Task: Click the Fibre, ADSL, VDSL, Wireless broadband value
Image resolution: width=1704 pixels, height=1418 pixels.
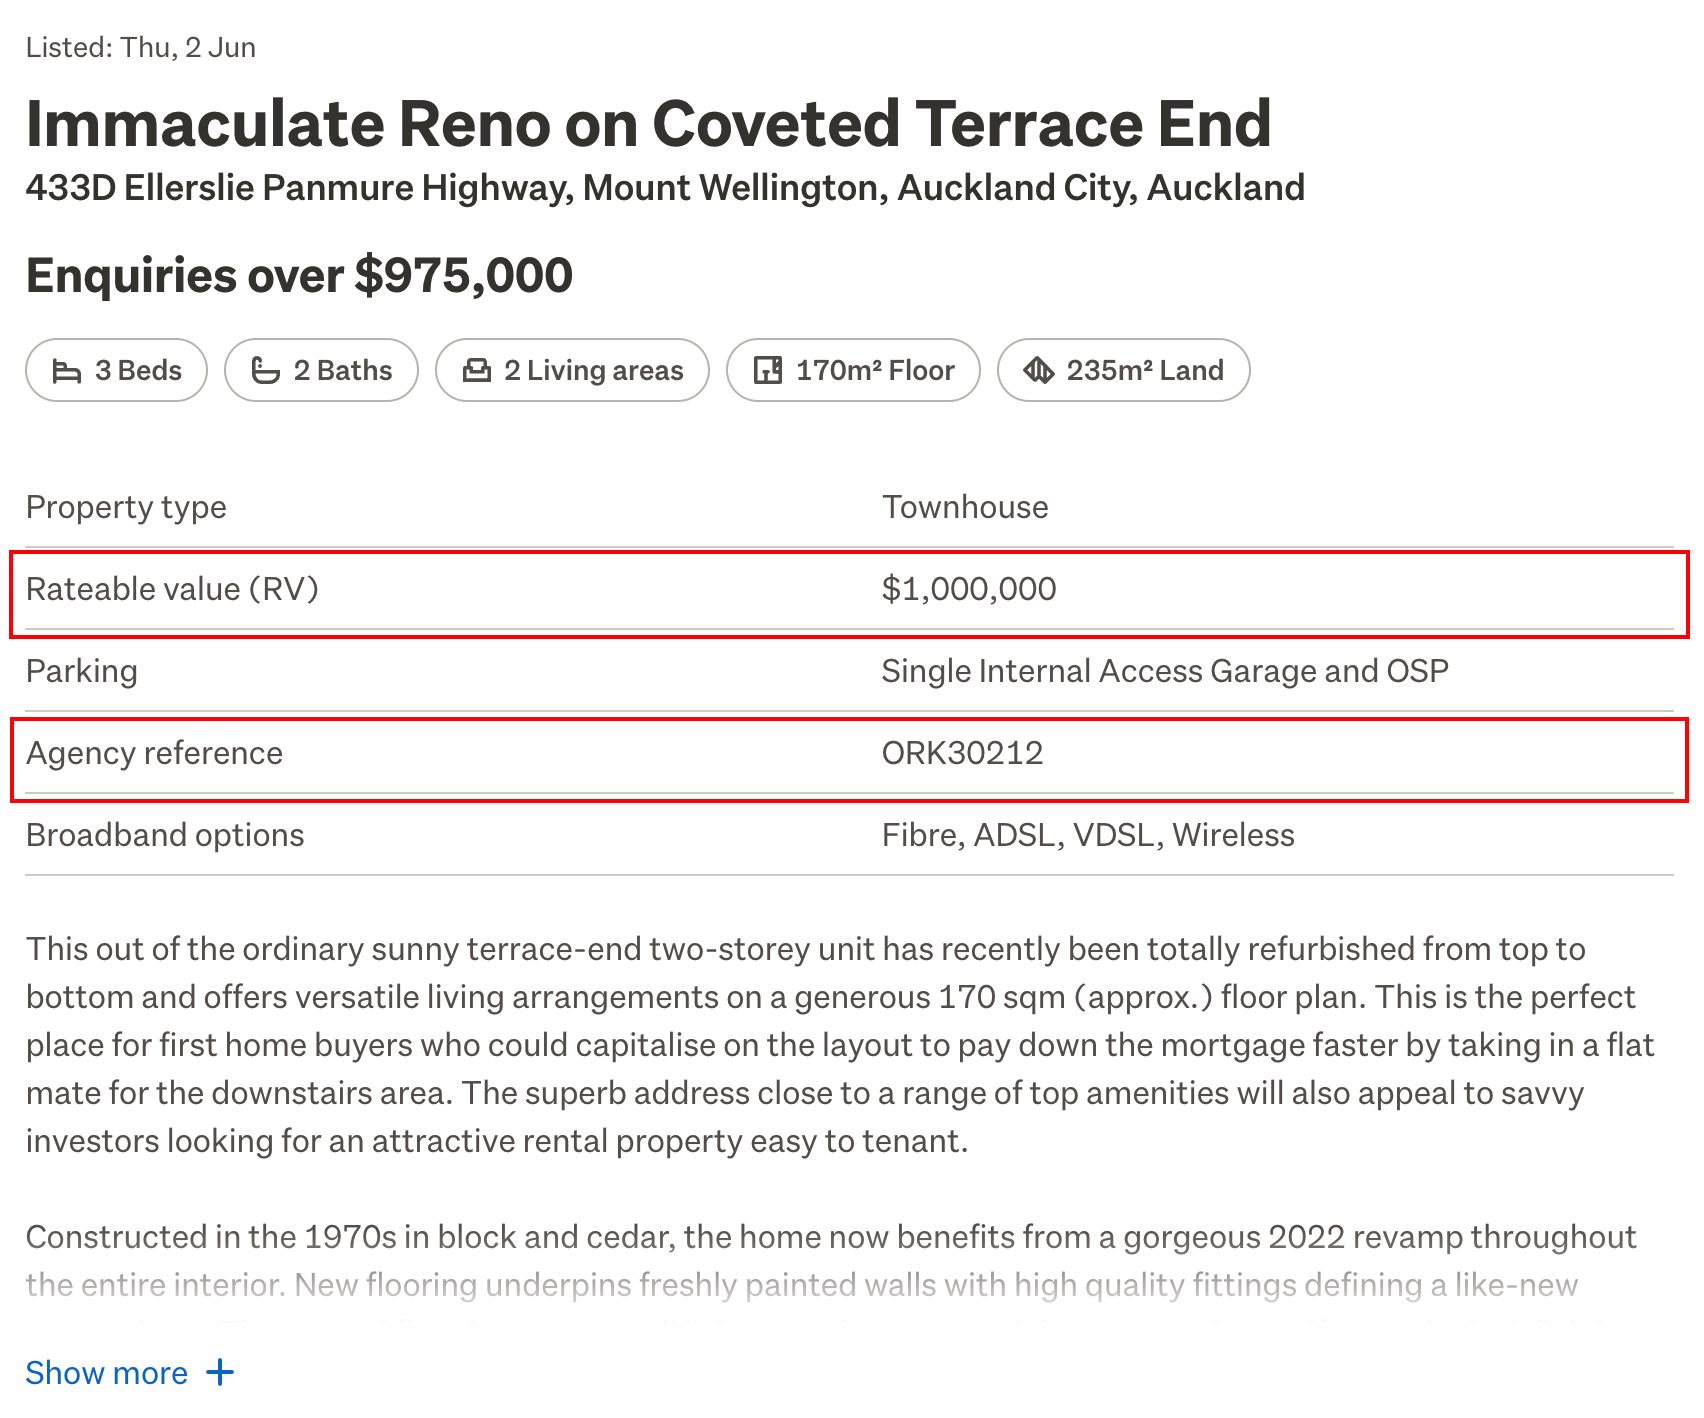Action: 1087,835
